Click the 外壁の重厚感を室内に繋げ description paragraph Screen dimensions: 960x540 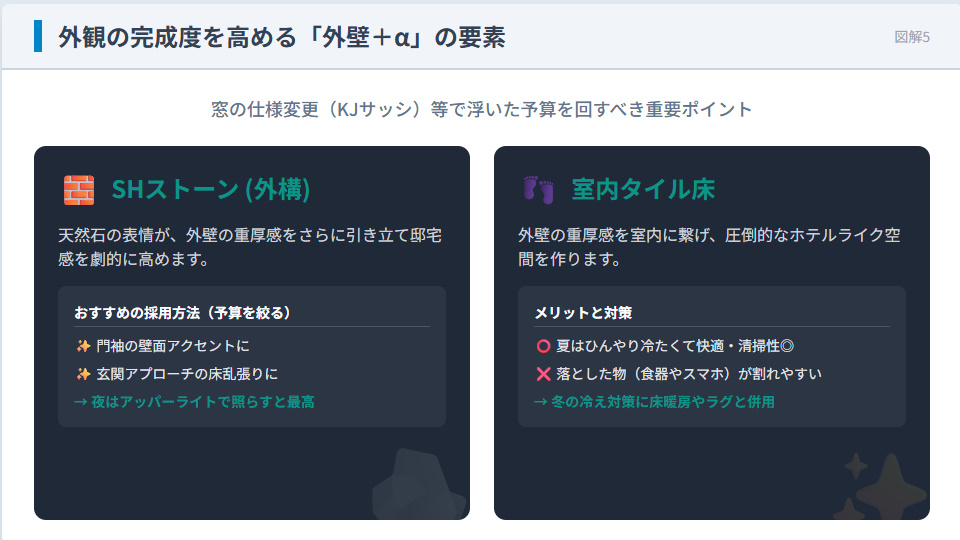(709, 247)
